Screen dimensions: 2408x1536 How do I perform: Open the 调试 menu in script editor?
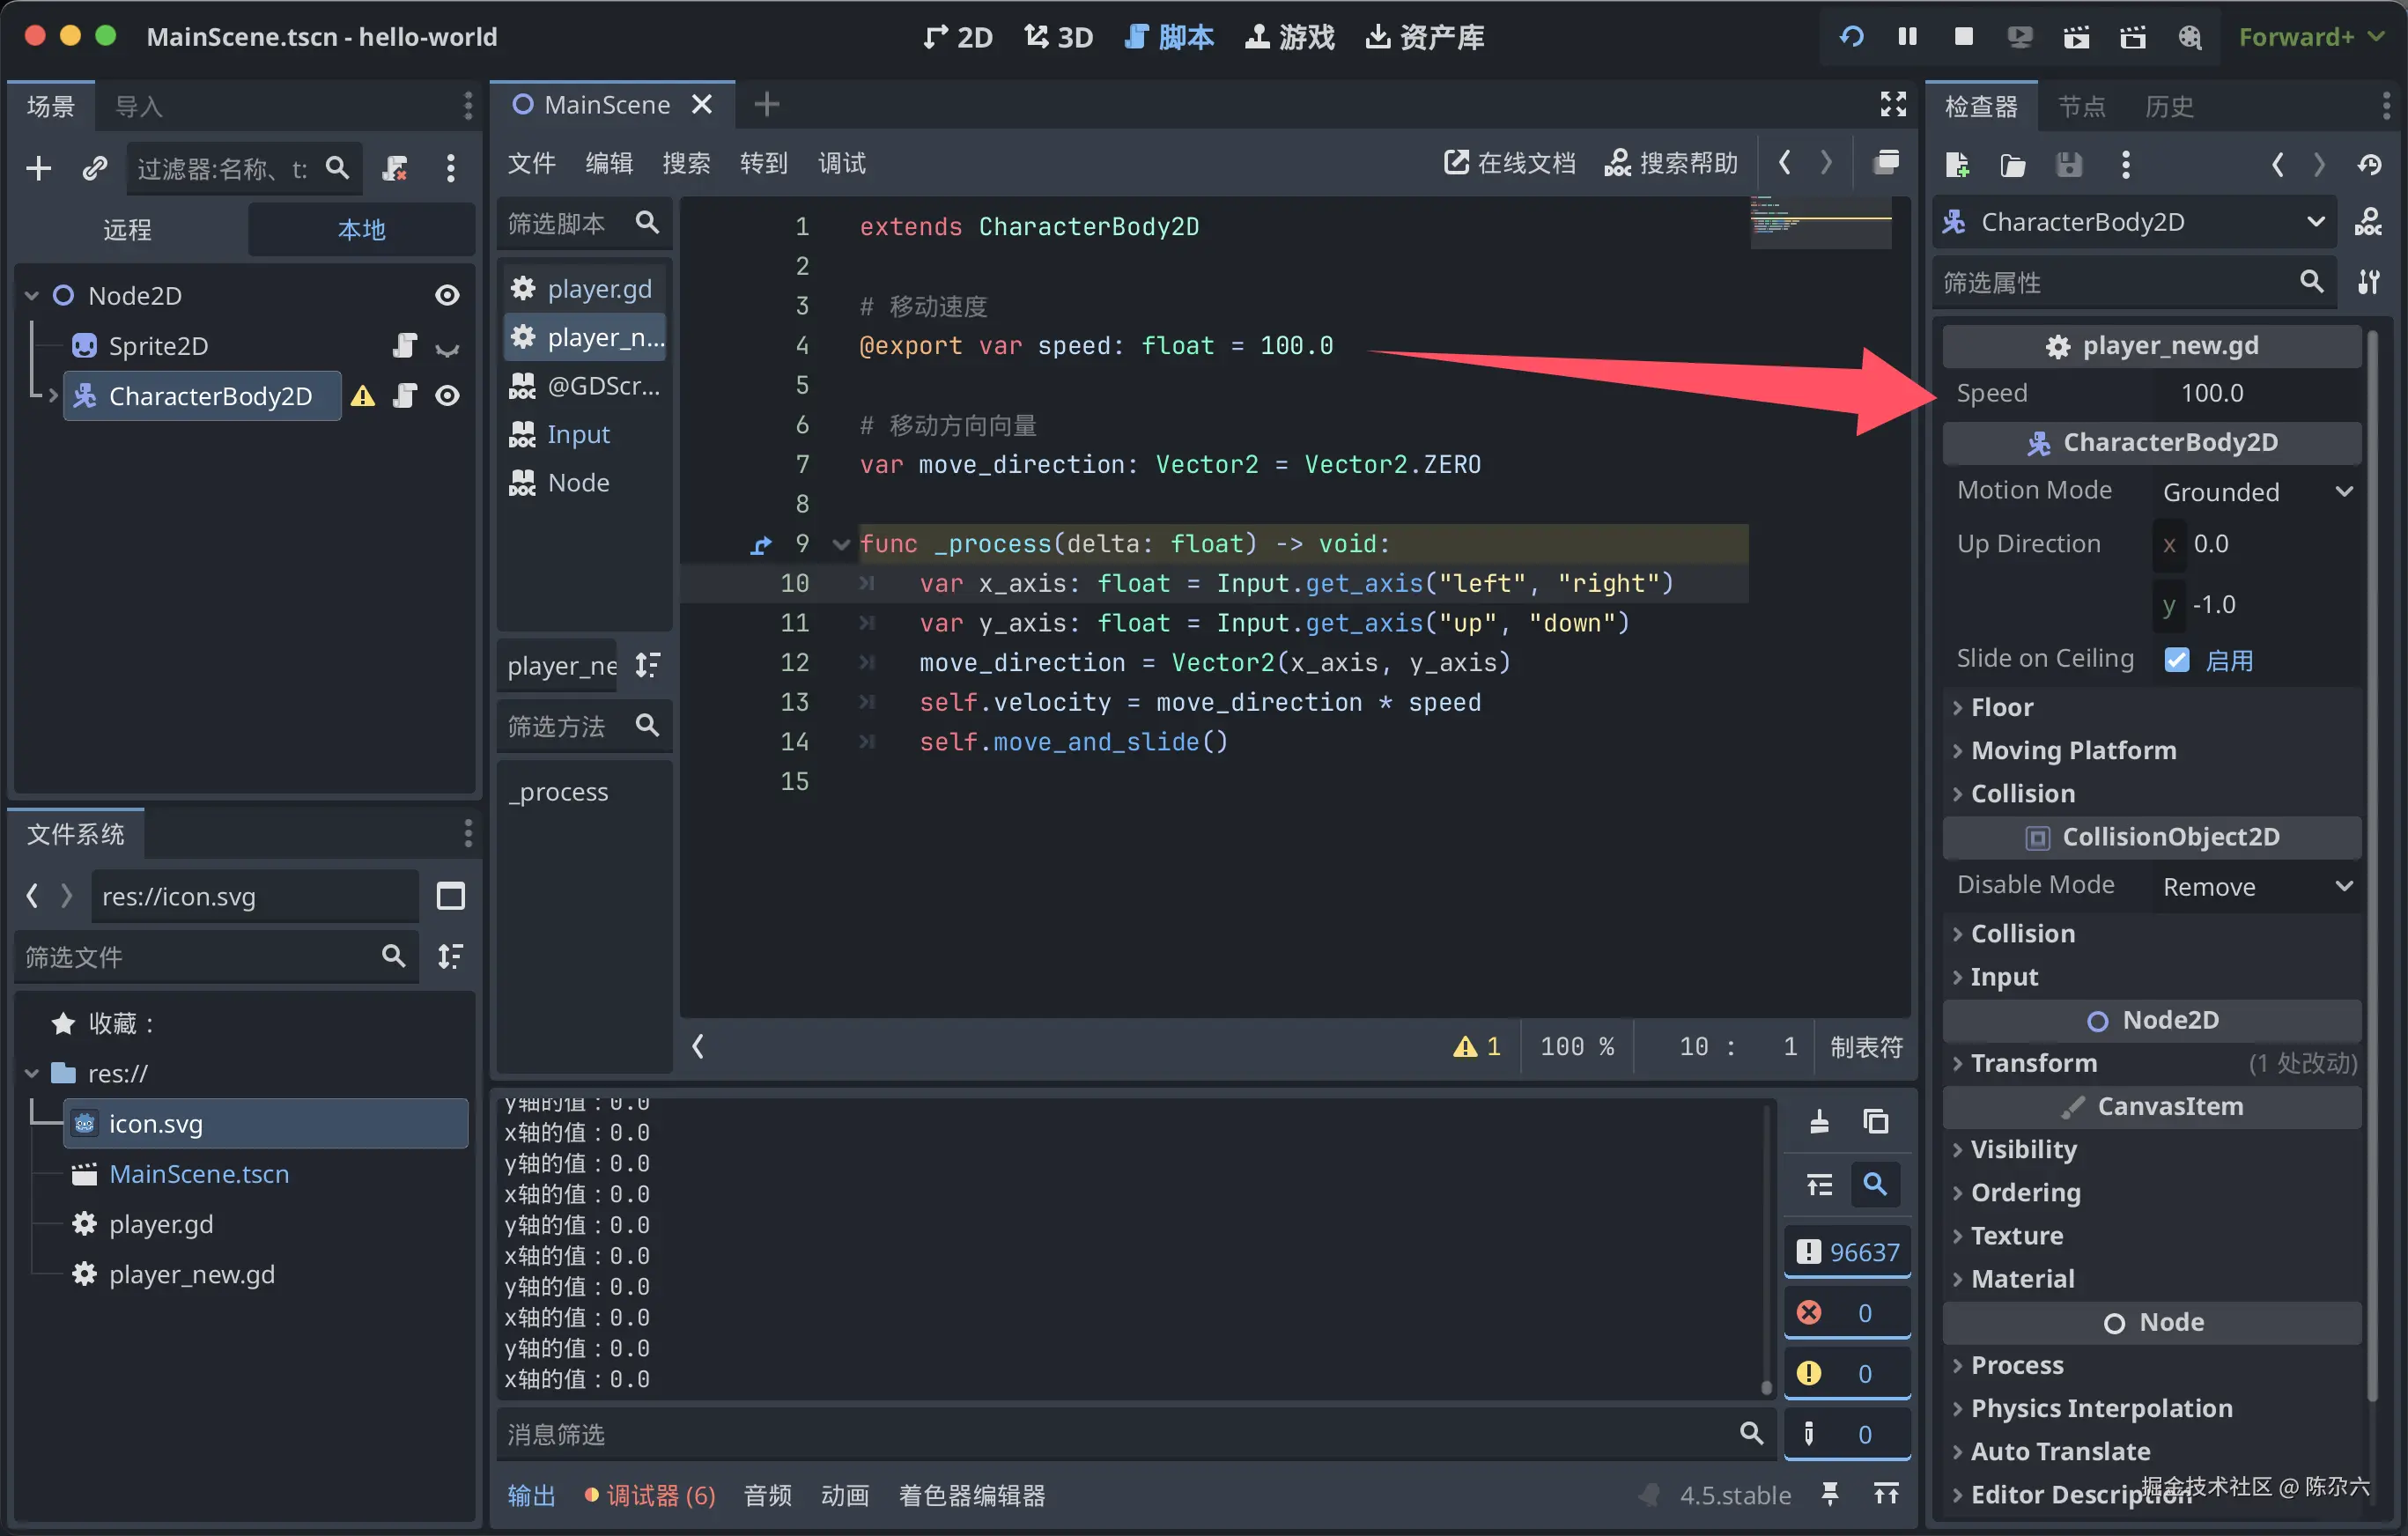841,163
